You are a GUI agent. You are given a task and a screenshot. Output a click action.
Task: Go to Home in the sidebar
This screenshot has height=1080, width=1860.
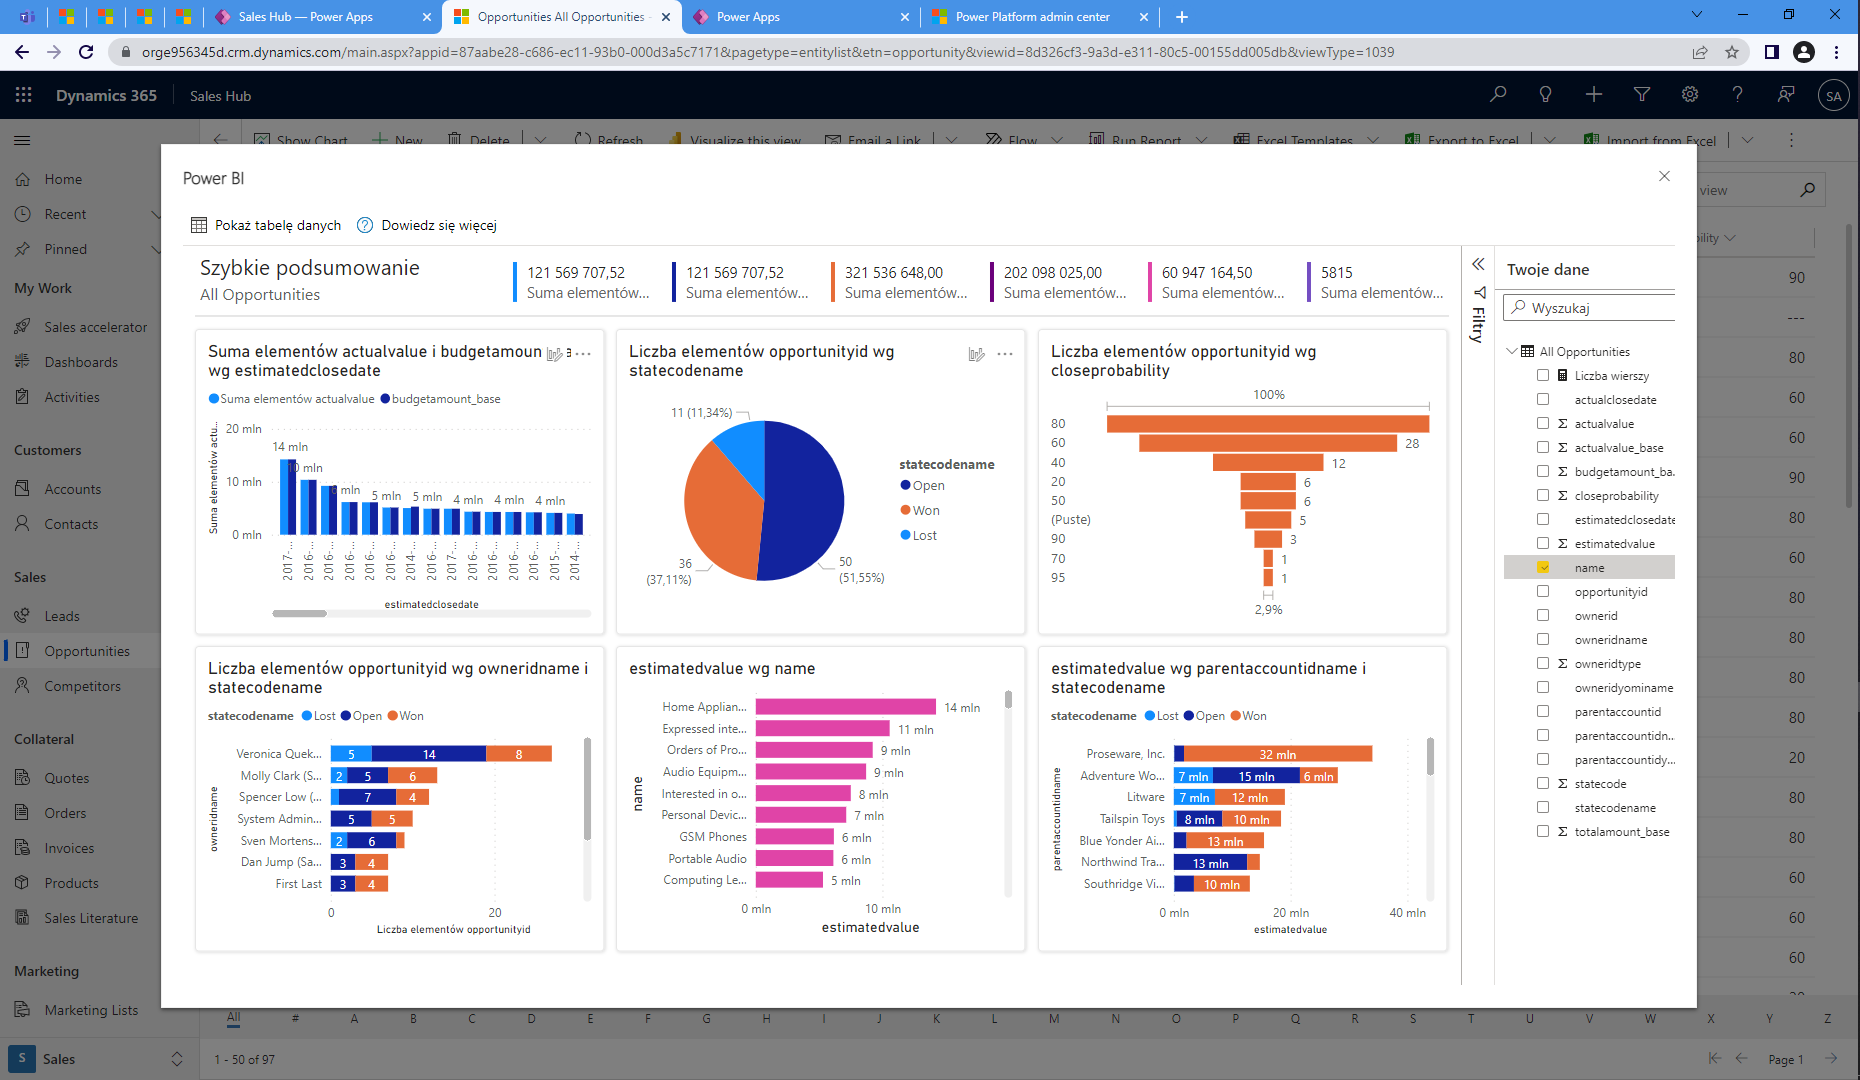63,179
